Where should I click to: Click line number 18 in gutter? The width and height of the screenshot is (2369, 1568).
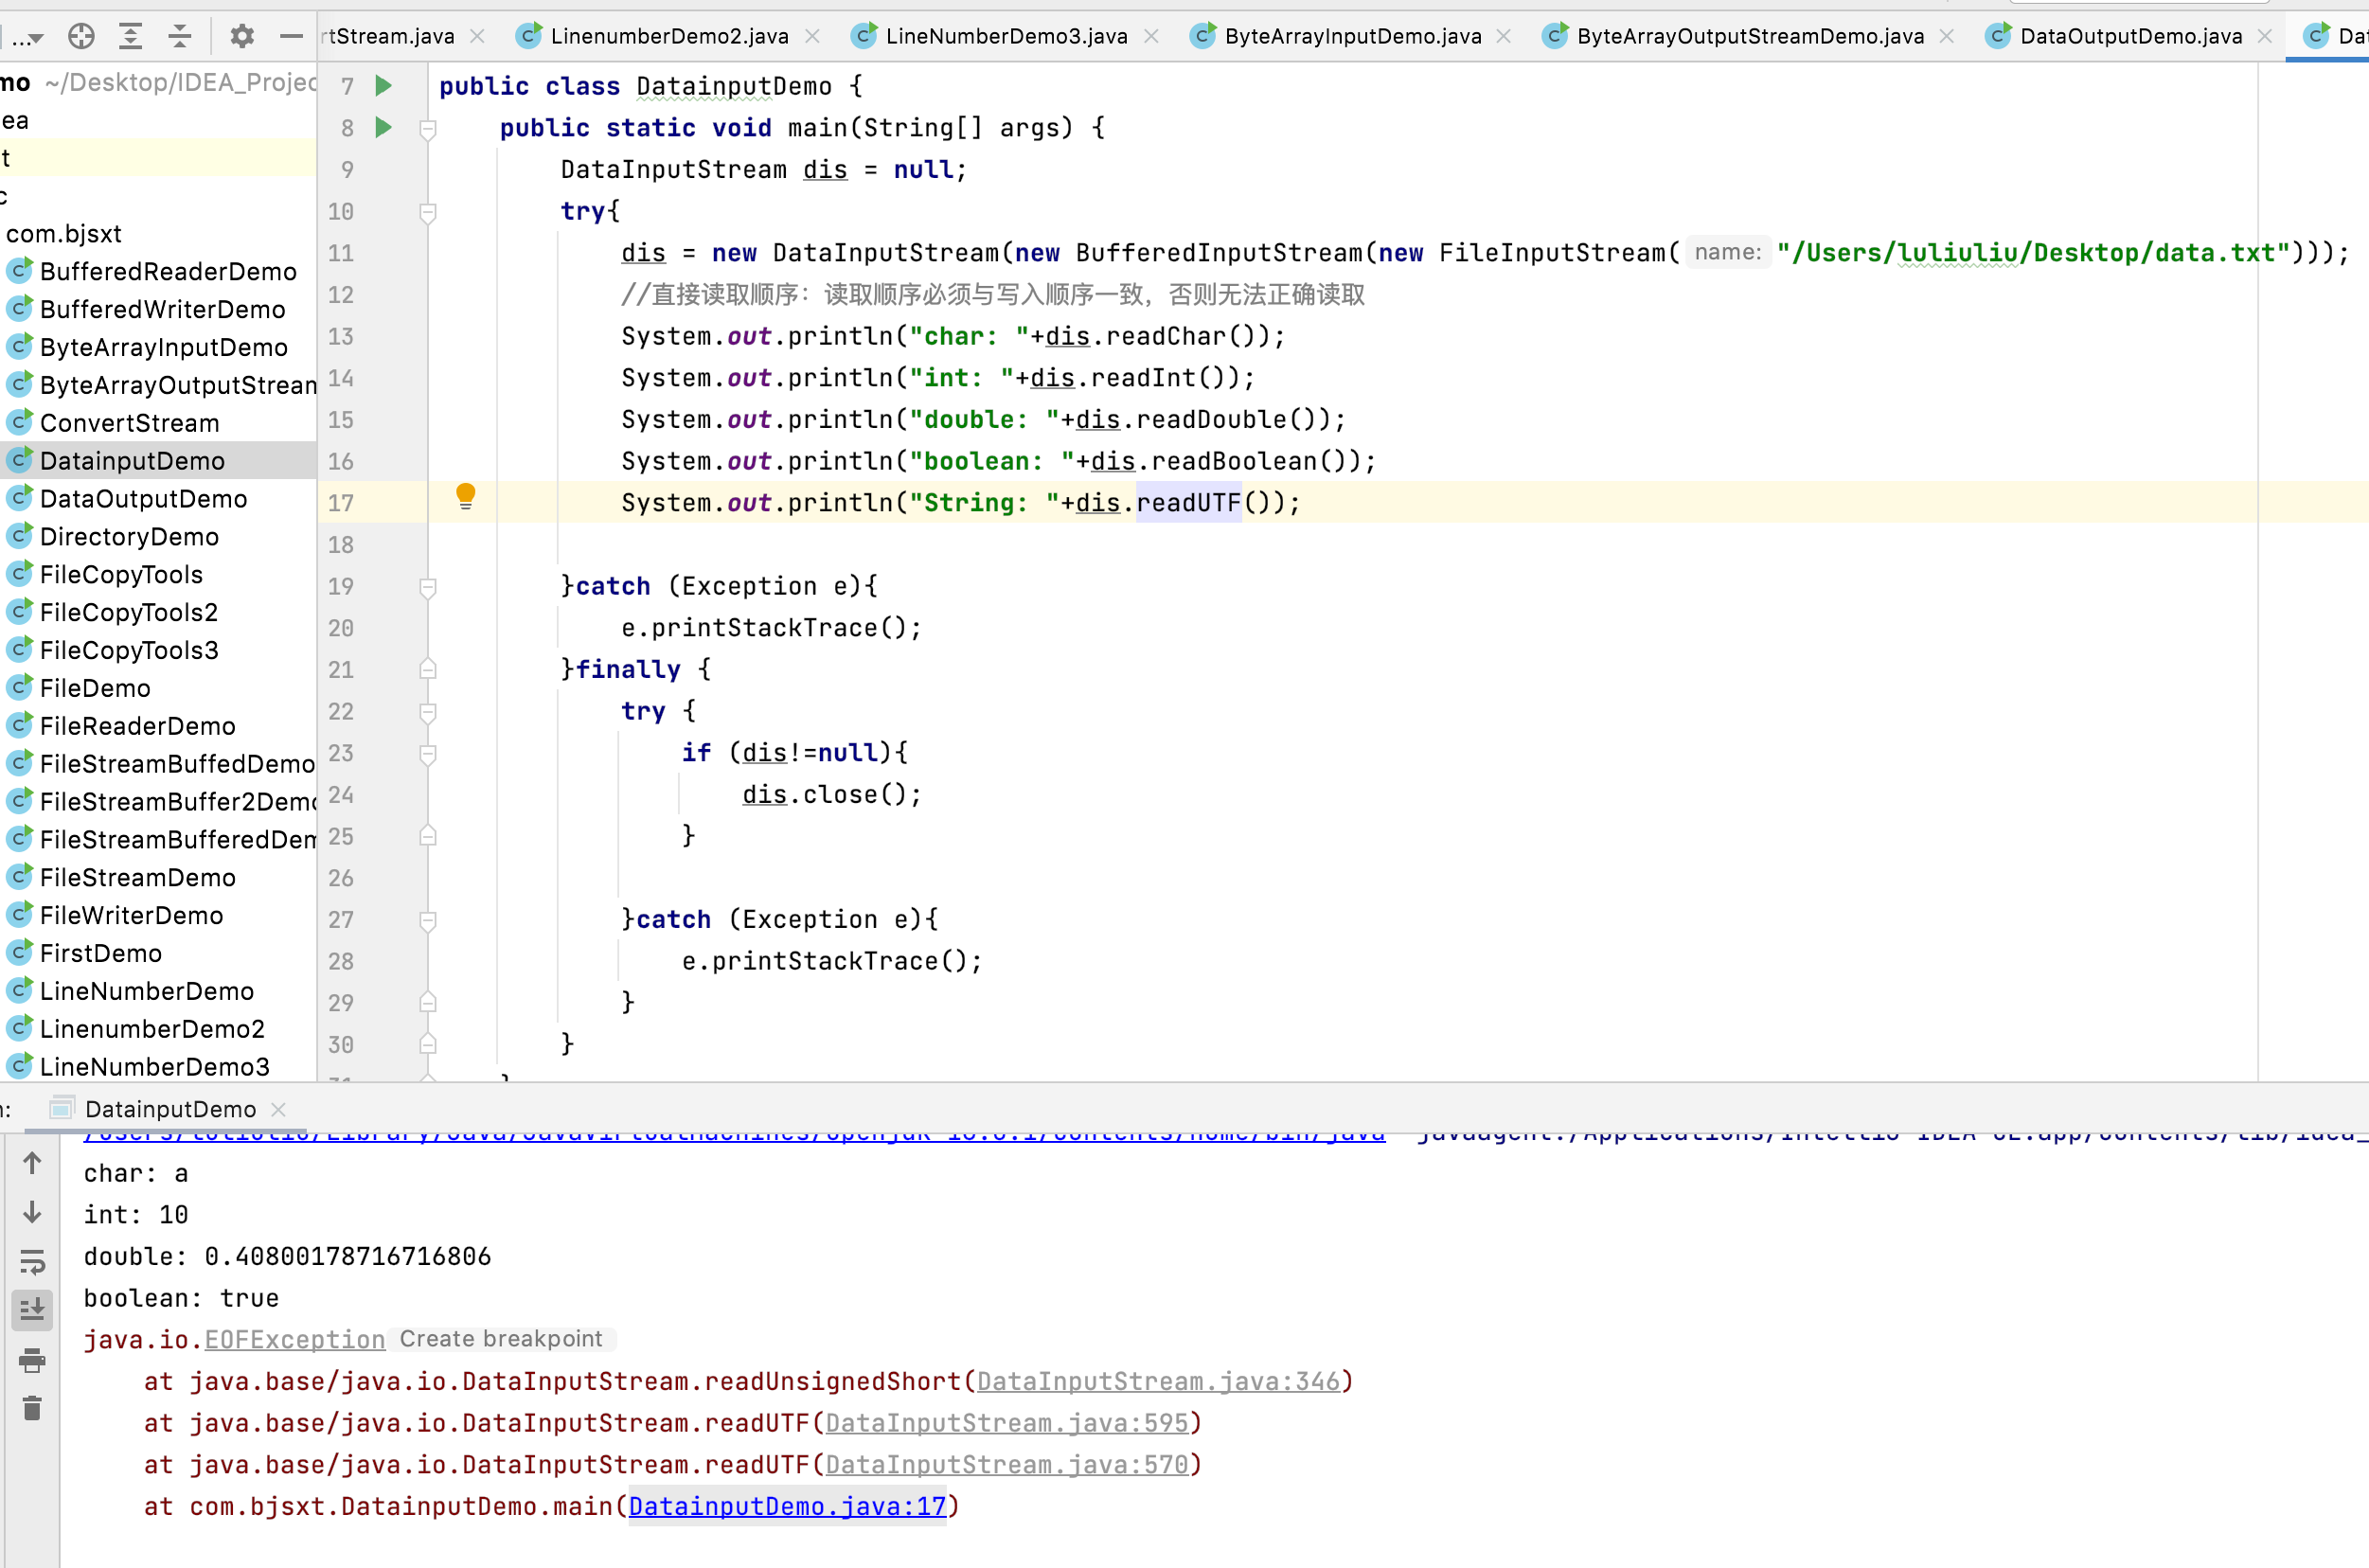tap(340, 545)
